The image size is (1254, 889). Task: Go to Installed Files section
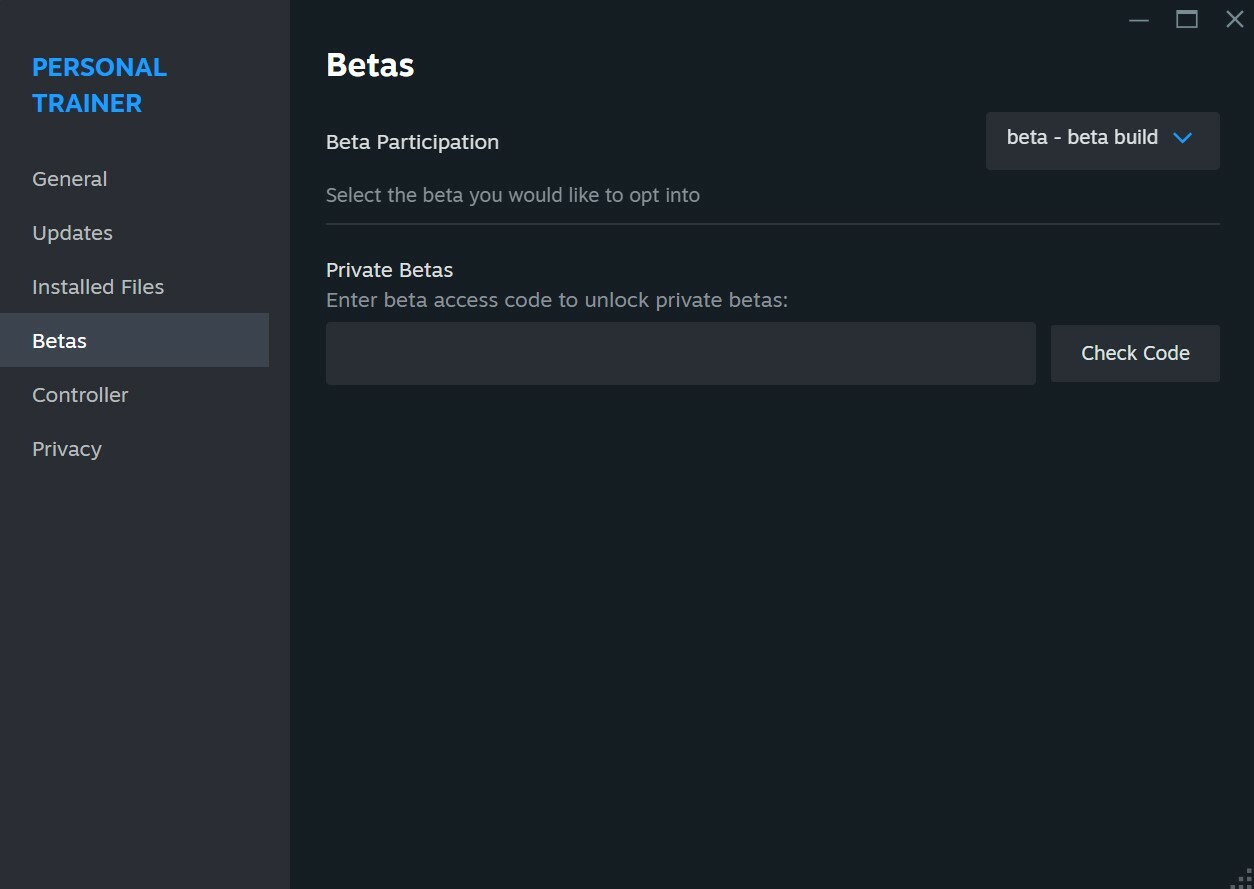click(x=134, y=287)
